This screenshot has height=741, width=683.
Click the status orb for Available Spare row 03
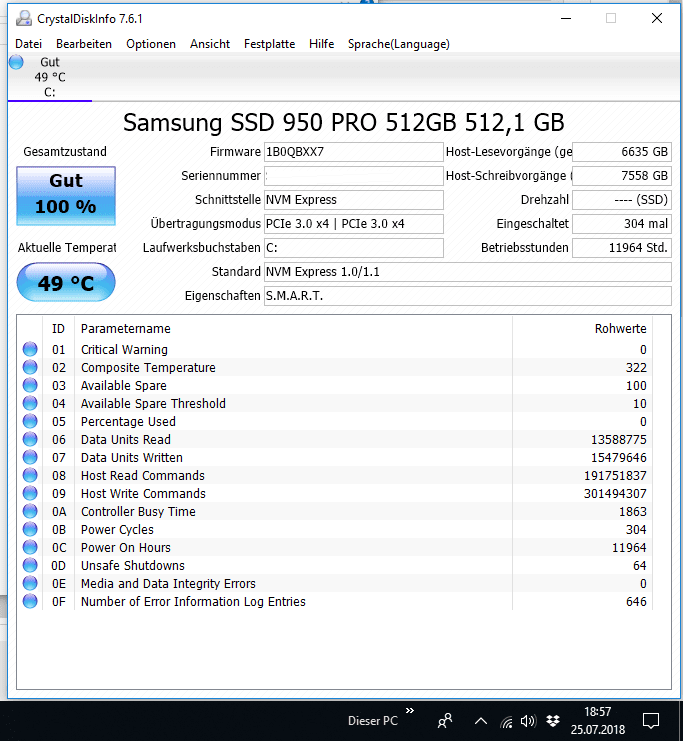pos(30,385)
